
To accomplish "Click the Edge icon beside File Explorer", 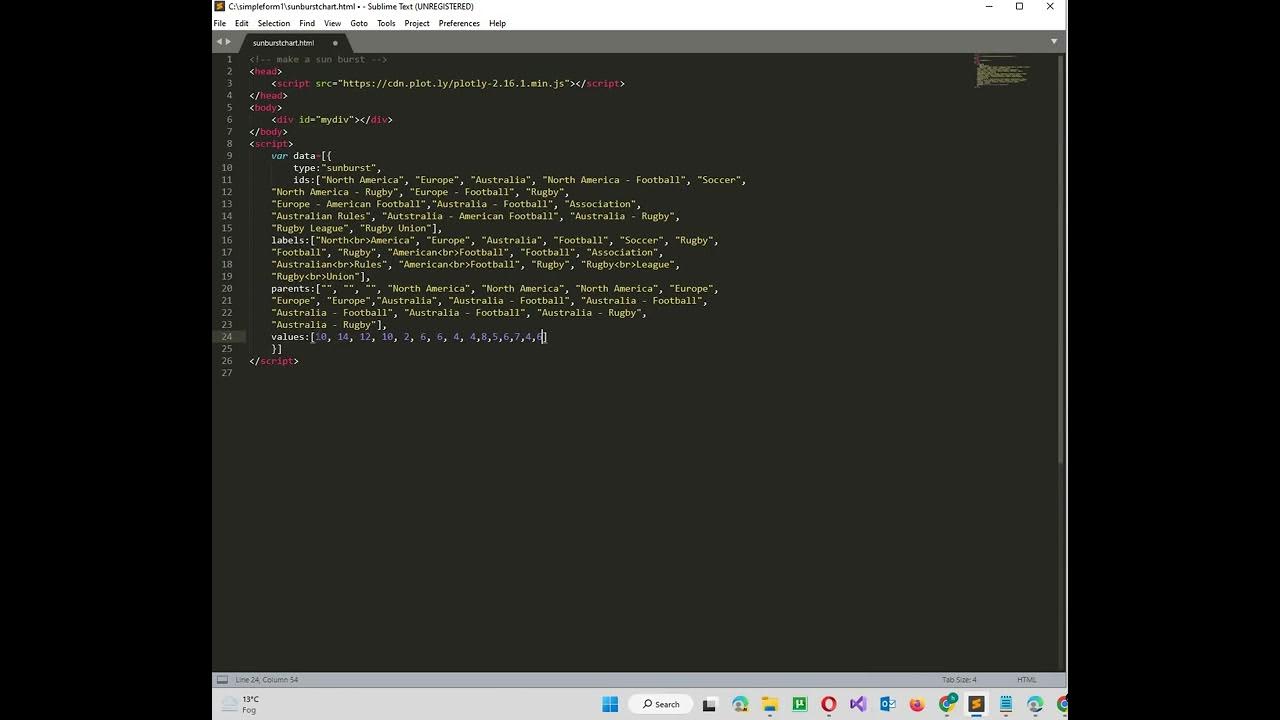I will point(740,704).
